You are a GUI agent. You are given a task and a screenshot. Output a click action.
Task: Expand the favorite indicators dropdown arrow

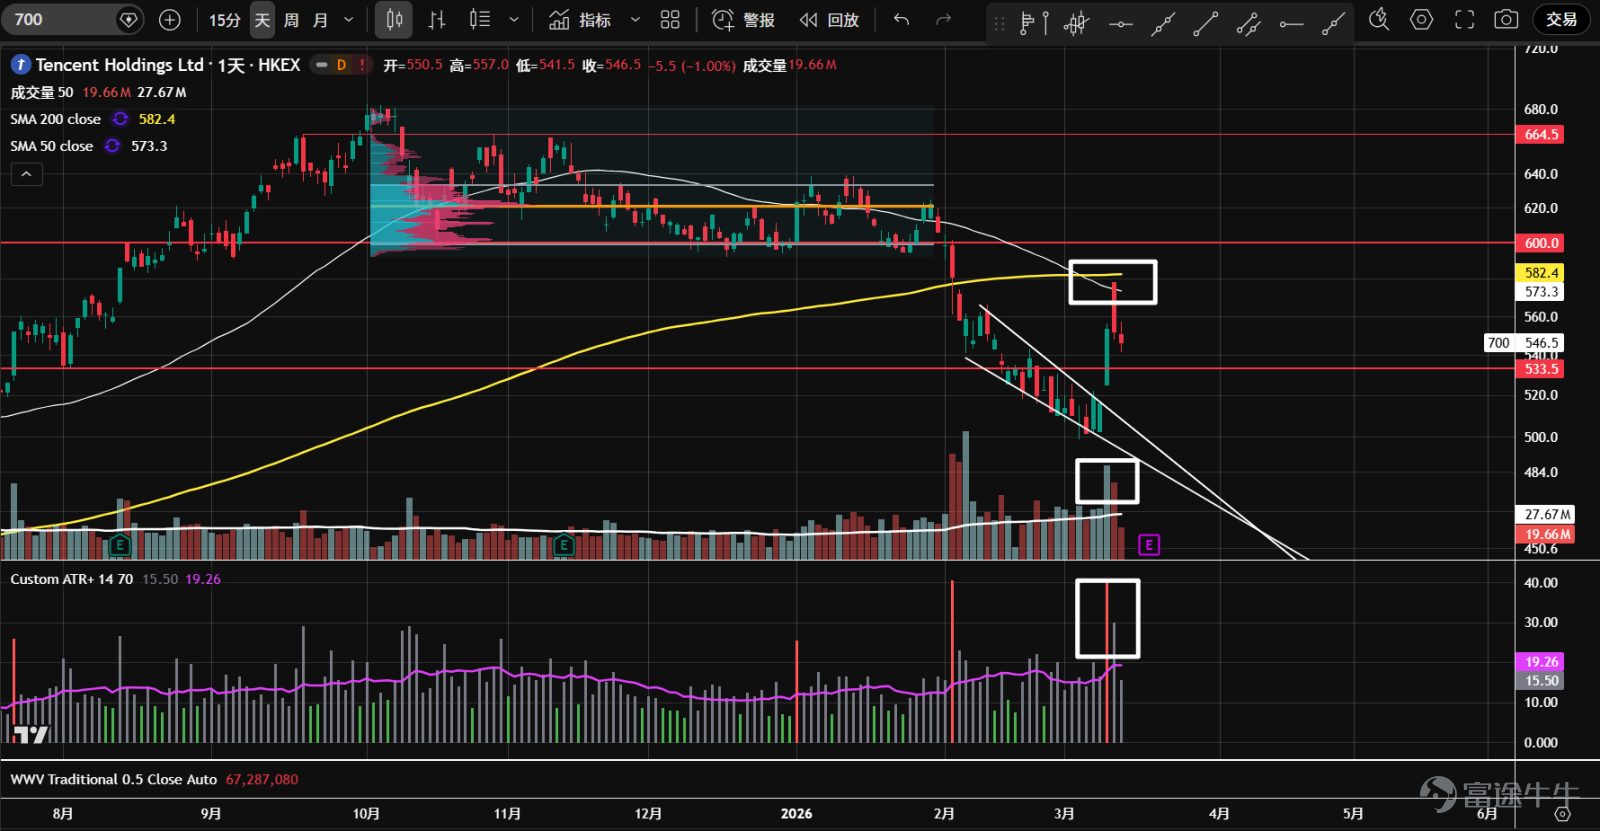point(635,20)
